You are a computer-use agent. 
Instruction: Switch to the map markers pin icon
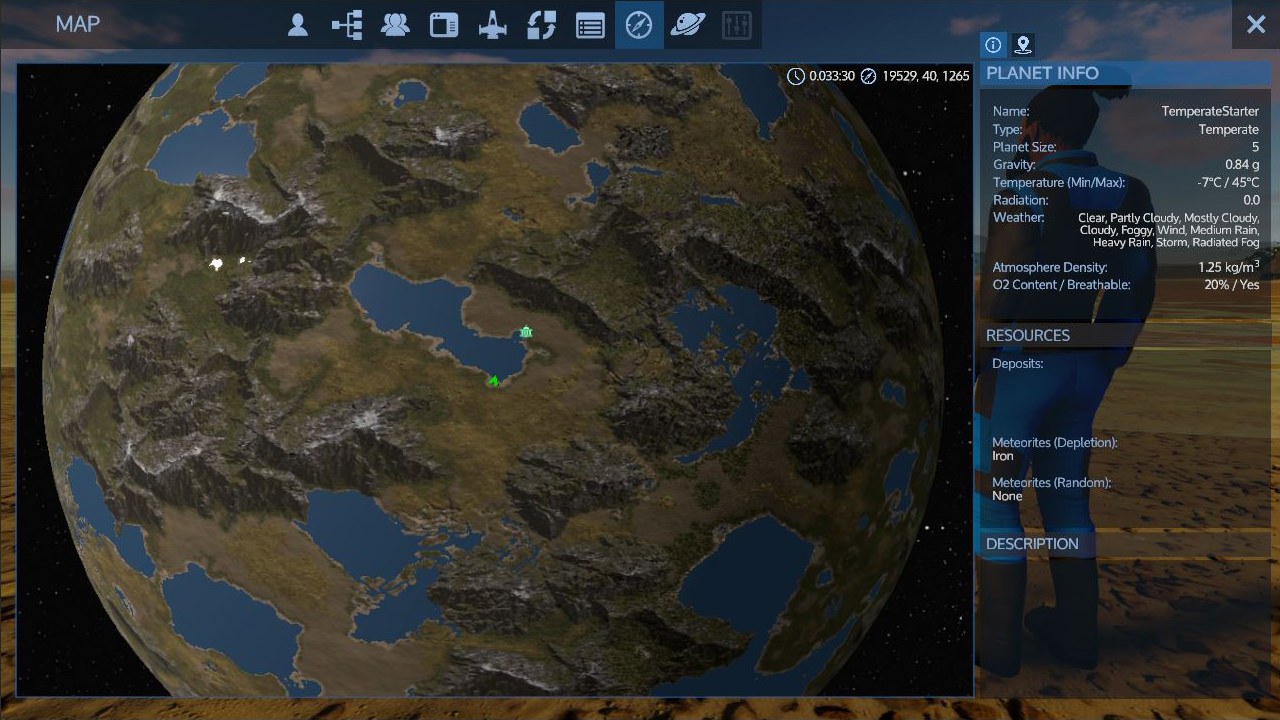click(x=1022, y=45)
